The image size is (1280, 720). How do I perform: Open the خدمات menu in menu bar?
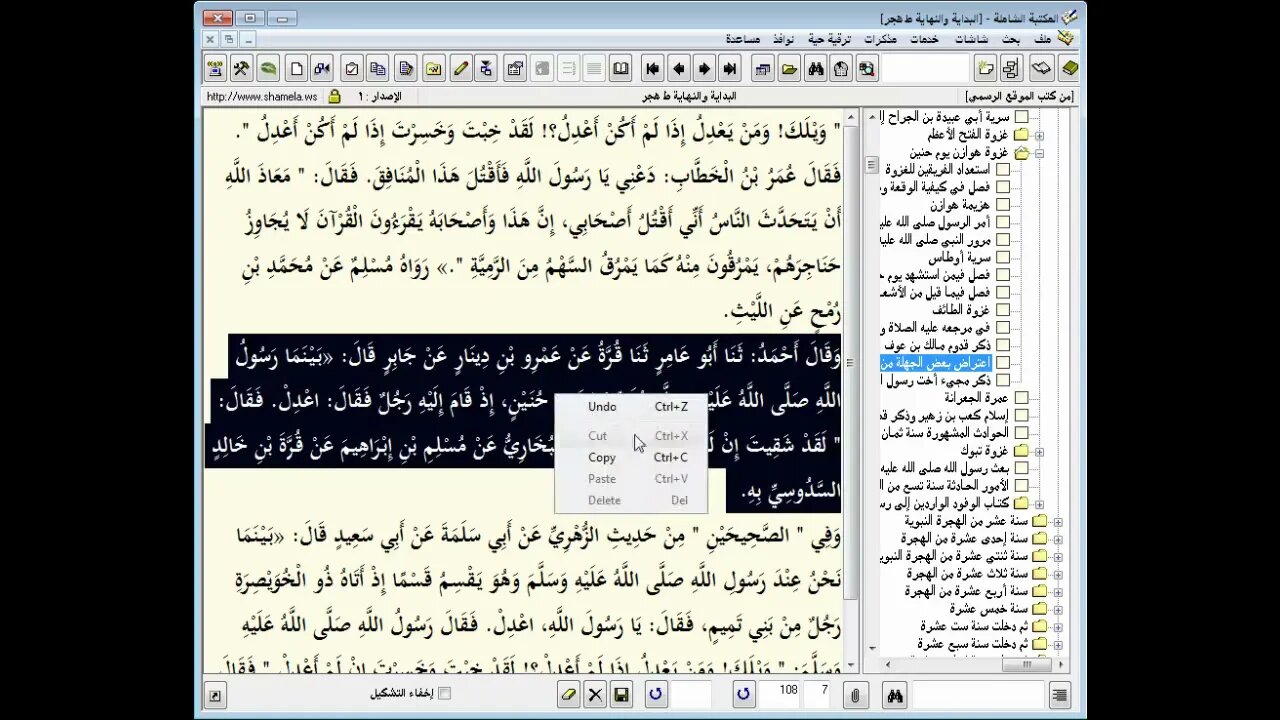924,39
